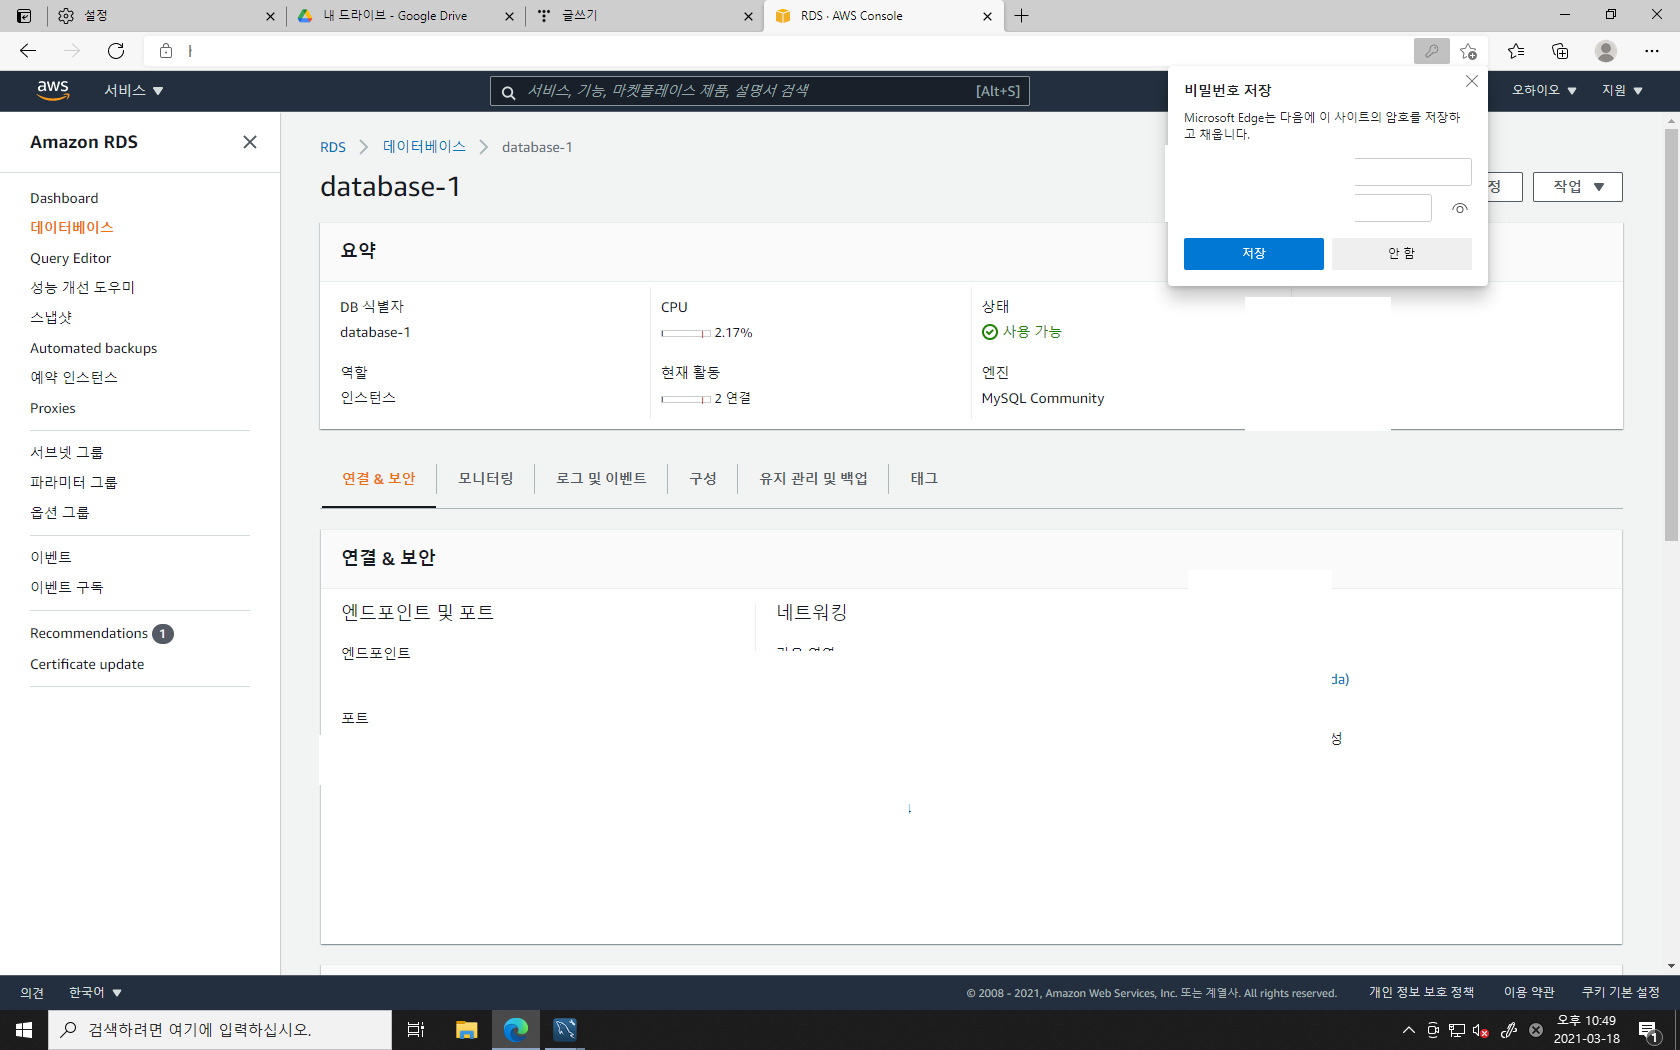Switch to the 구성 tab
Screen dimensions: 1680x1050
(703, 479)
